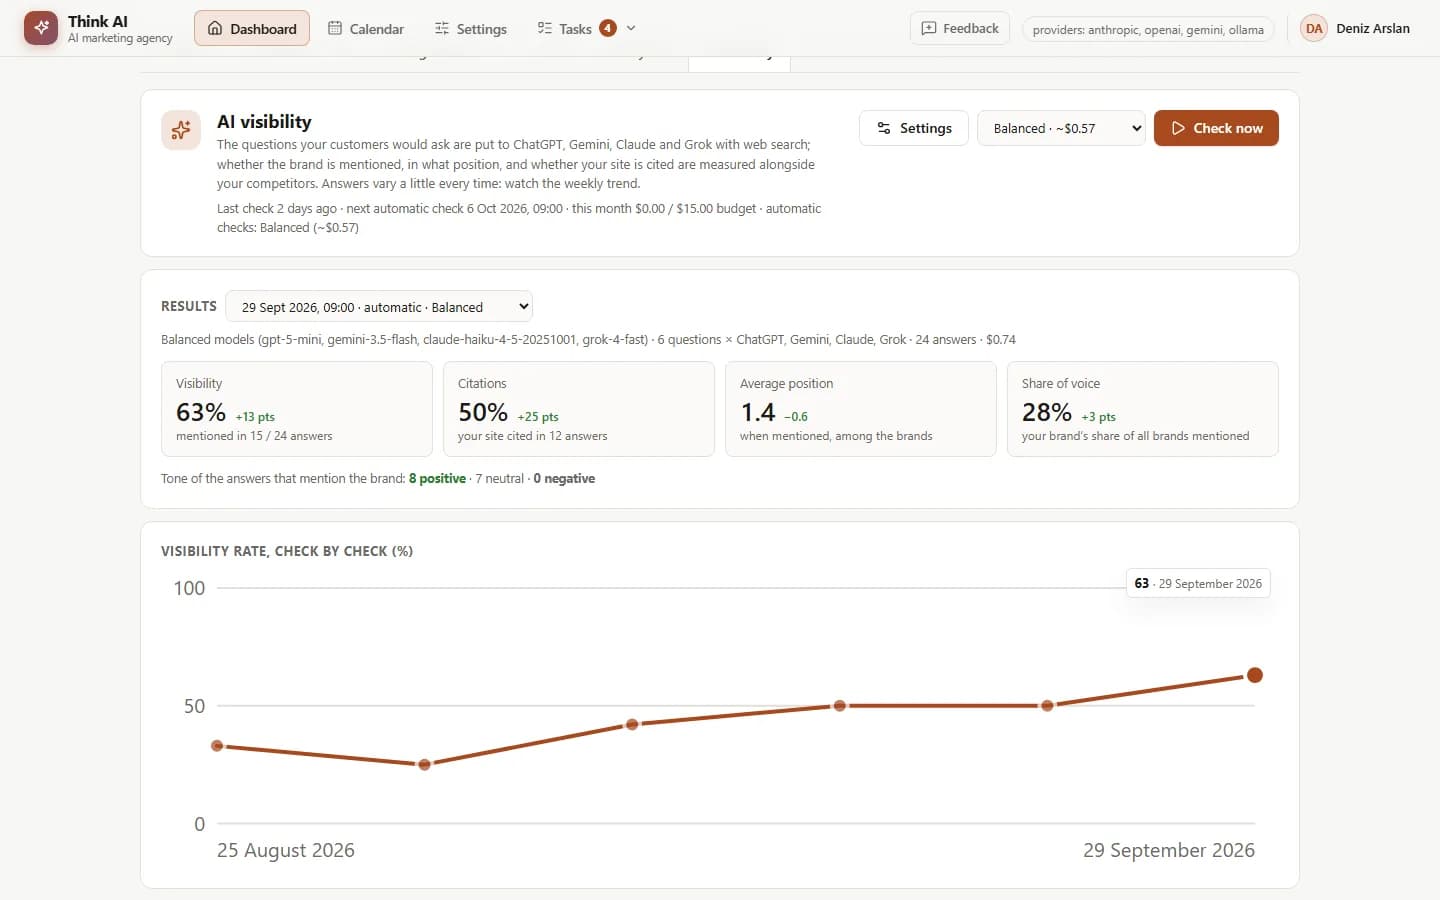Click the DA user avatar
The height and width of the screenshot is (900, 1440).
pos(1314,28)
